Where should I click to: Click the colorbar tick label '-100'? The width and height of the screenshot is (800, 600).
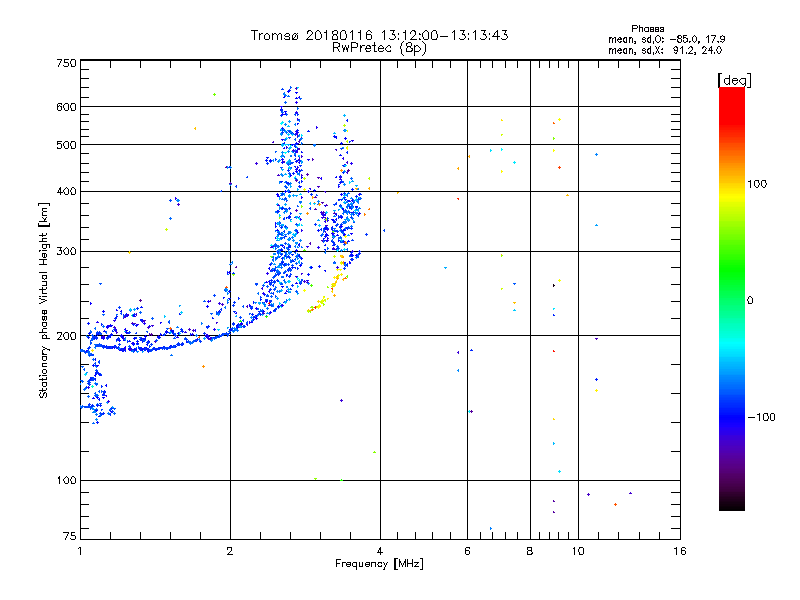coord(762,417)
